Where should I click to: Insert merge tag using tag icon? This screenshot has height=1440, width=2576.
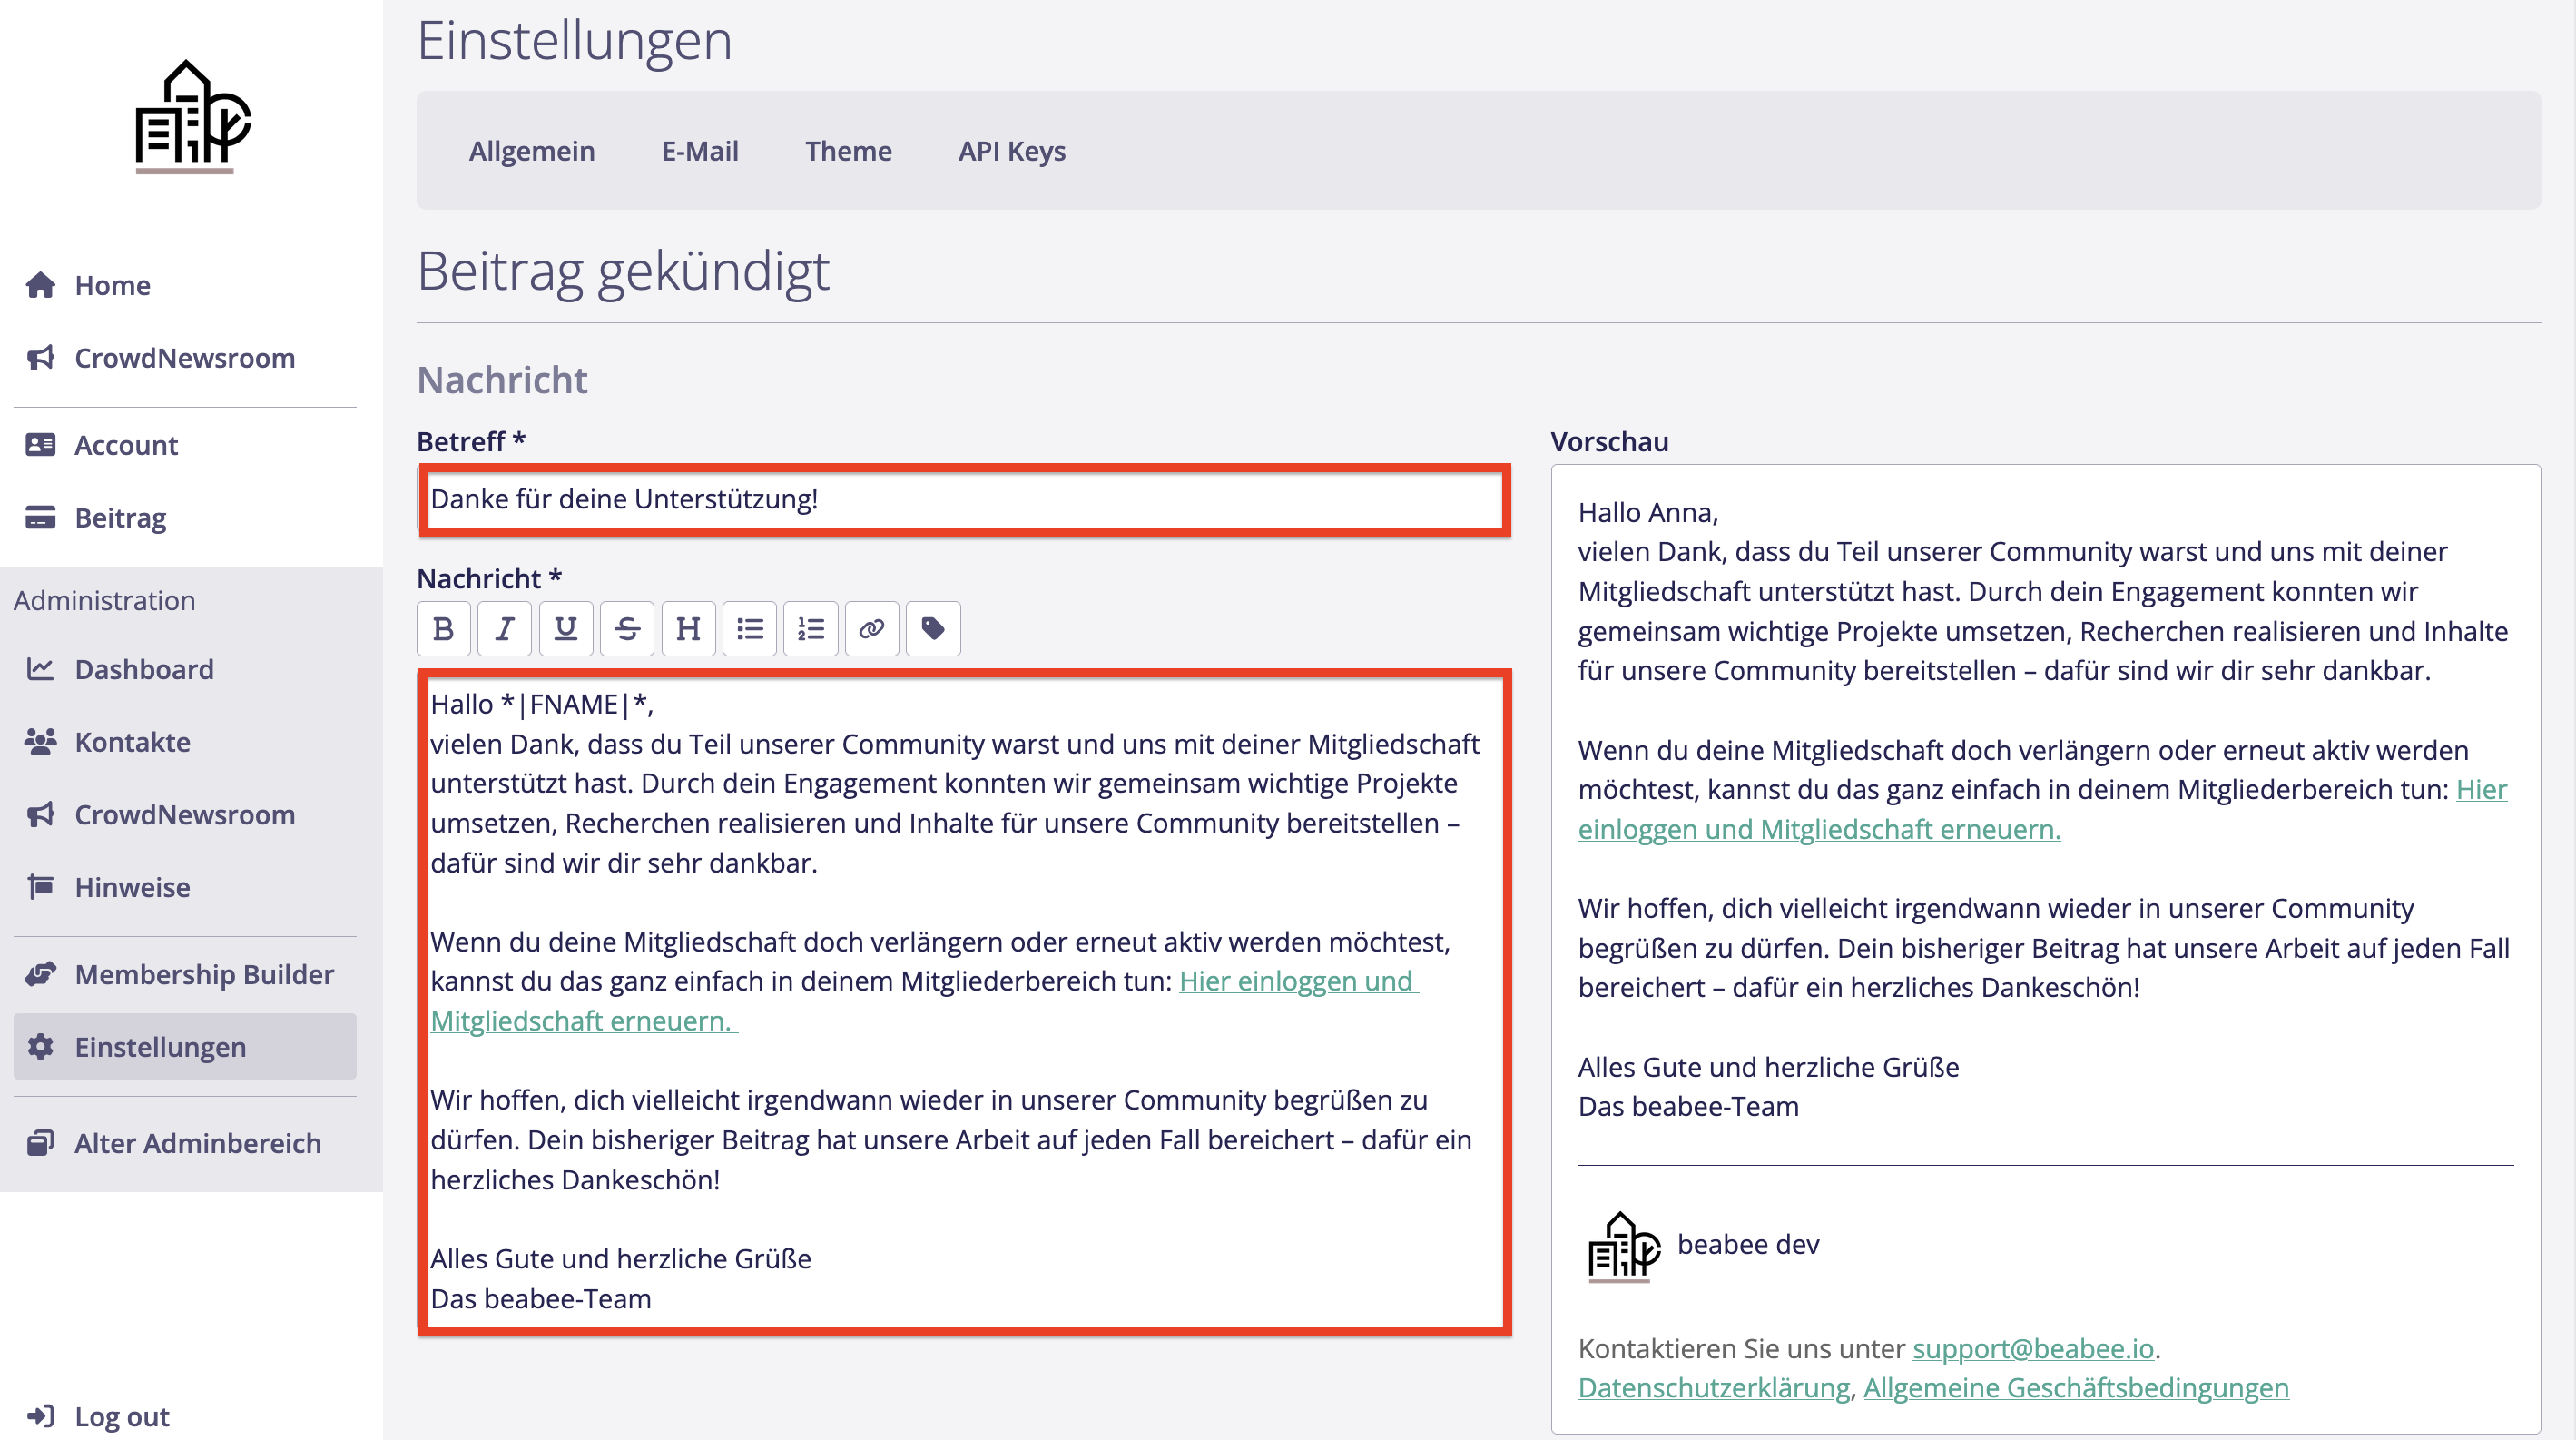[x=932, y=628]
